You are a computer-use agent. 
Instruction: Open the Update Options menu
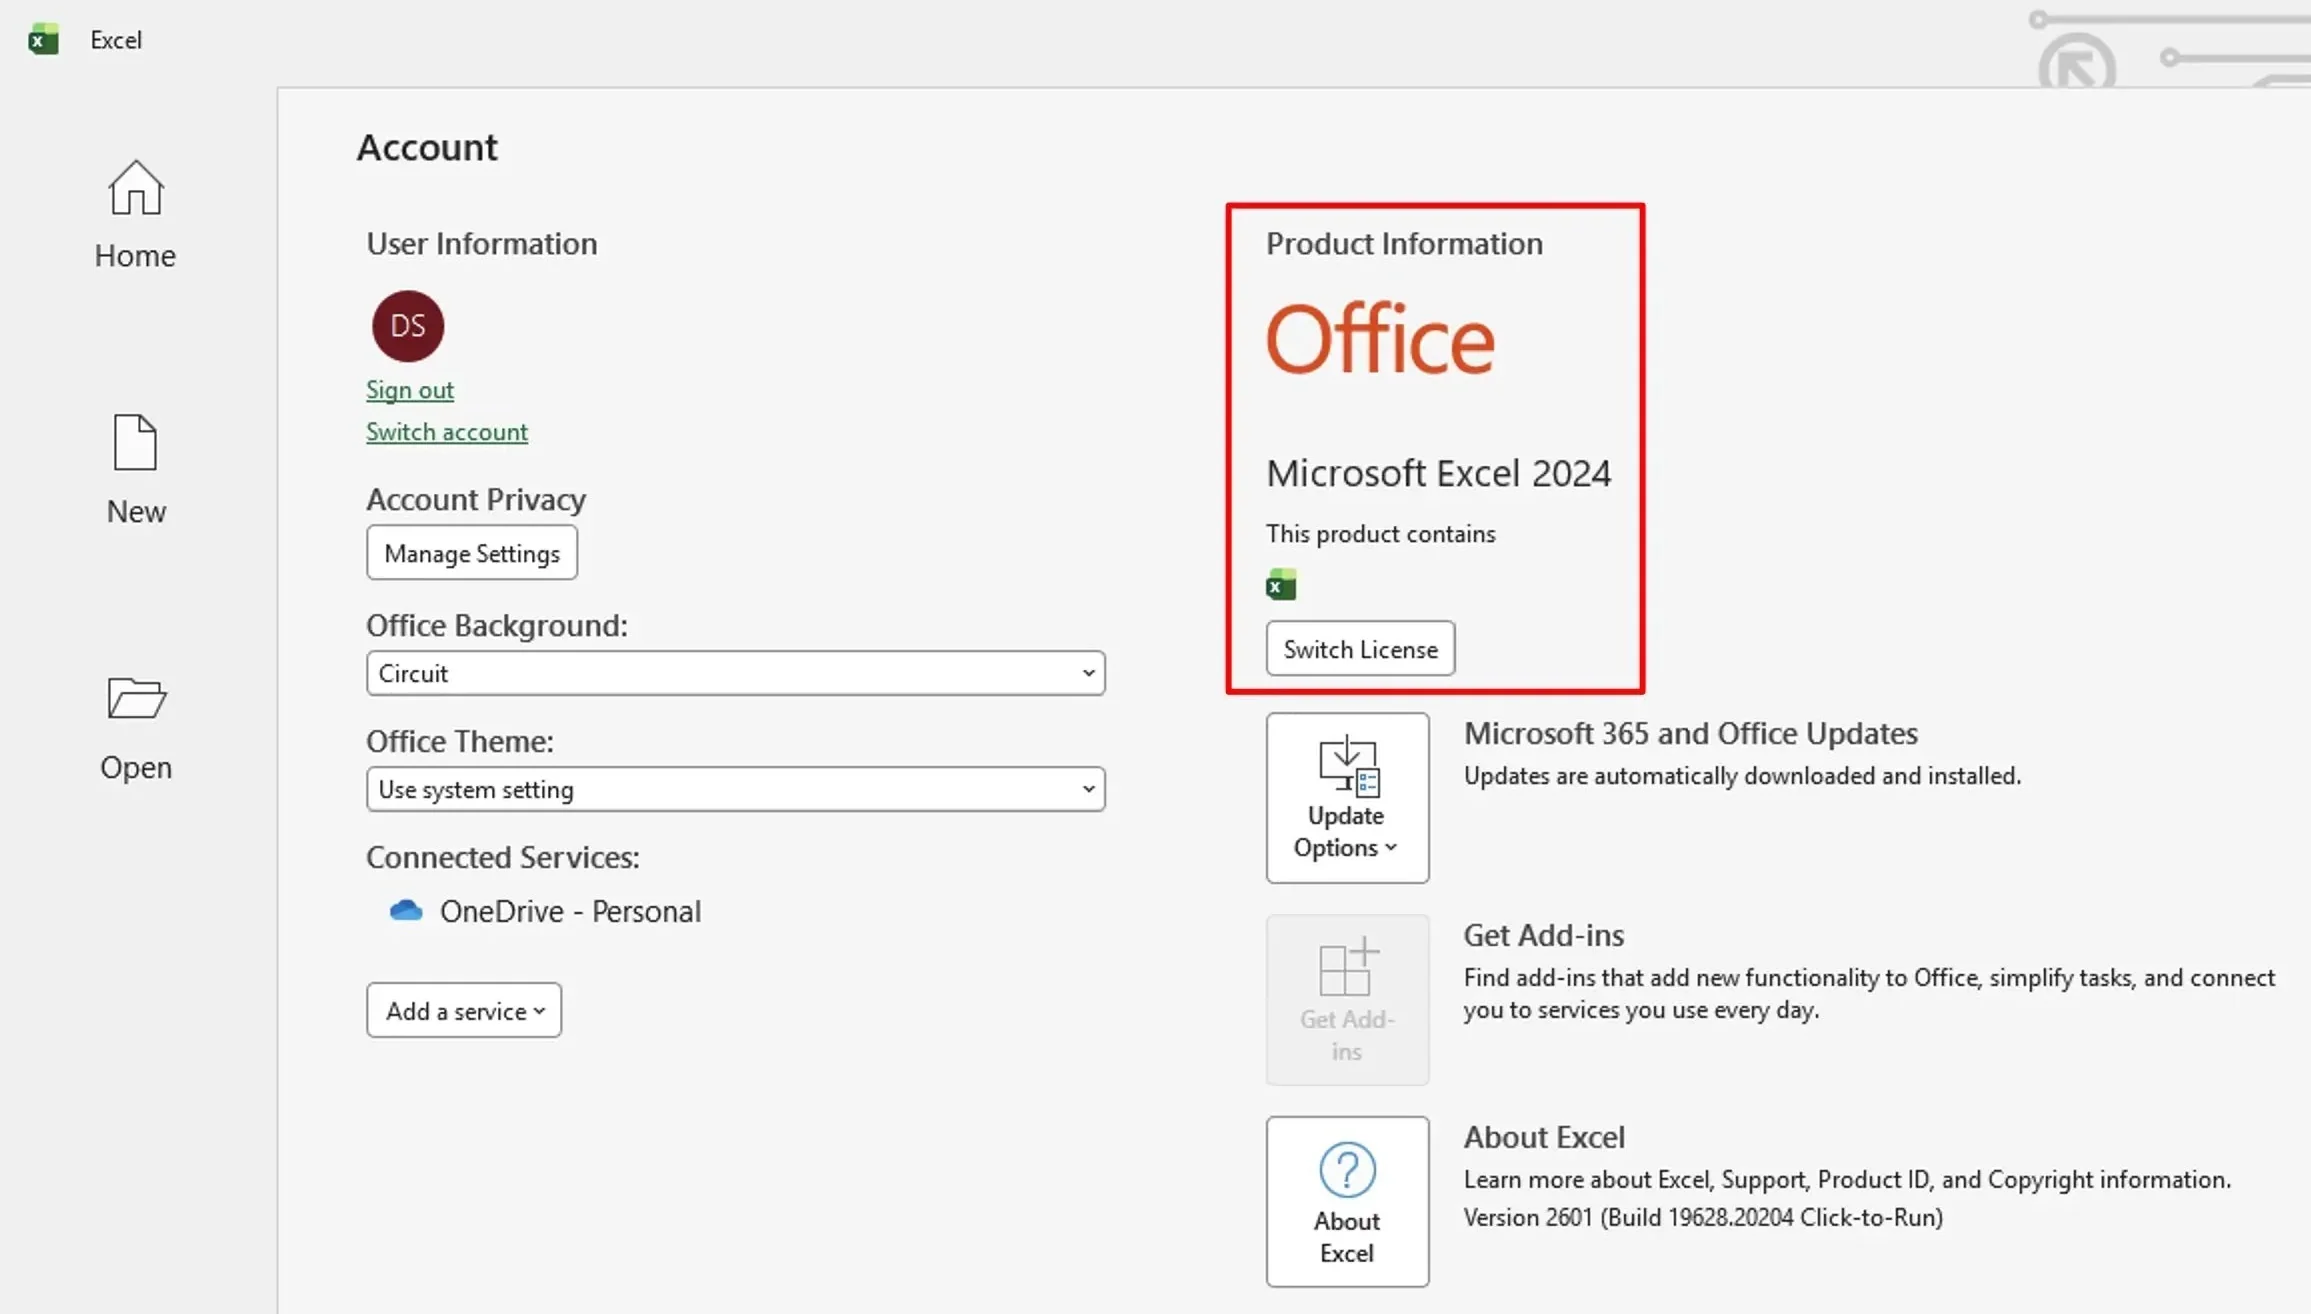coord(1347,798)
